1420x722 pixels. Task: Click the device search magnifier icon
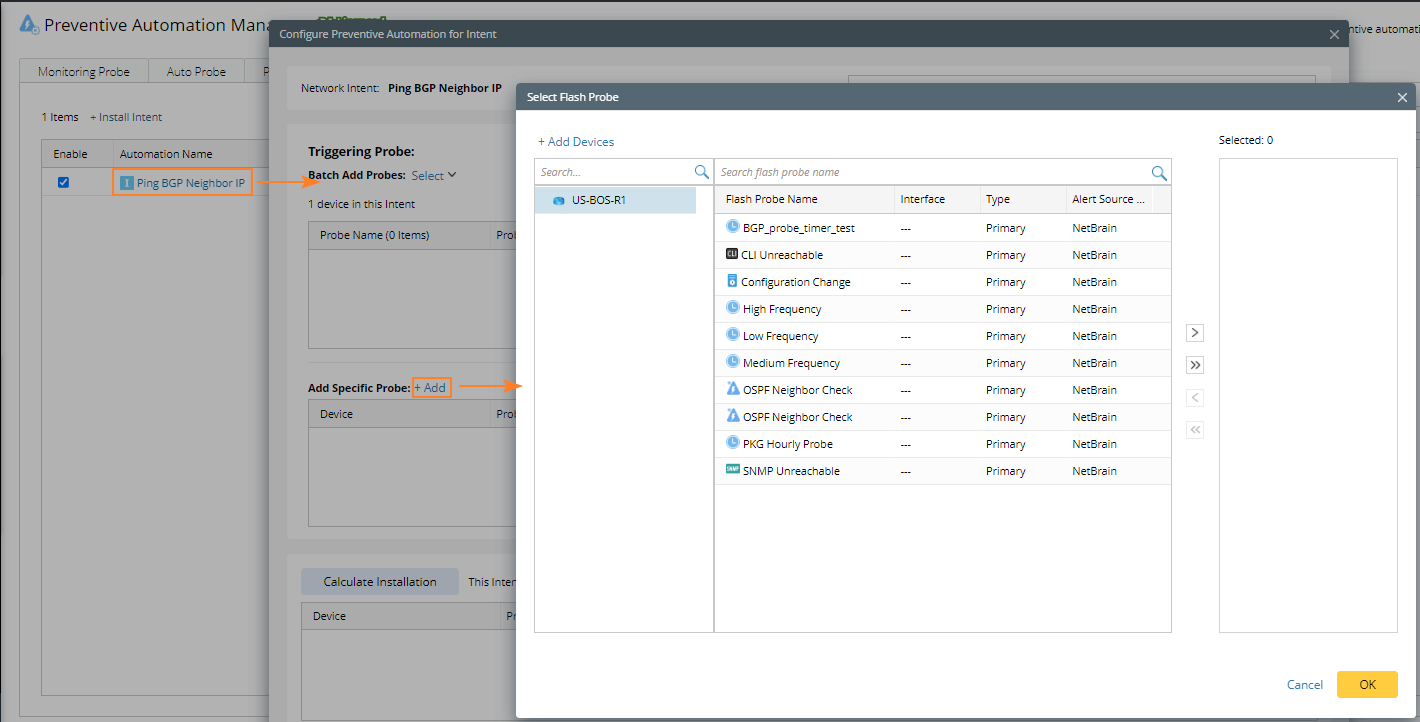[702, 173]
